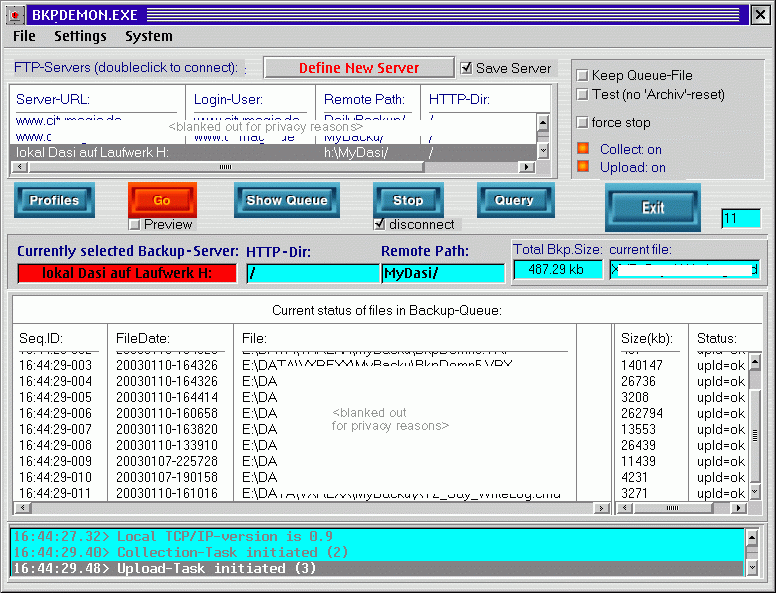Click size panel horizontal scroll right arrow
The image size is (776, 593).
(739, 508)
